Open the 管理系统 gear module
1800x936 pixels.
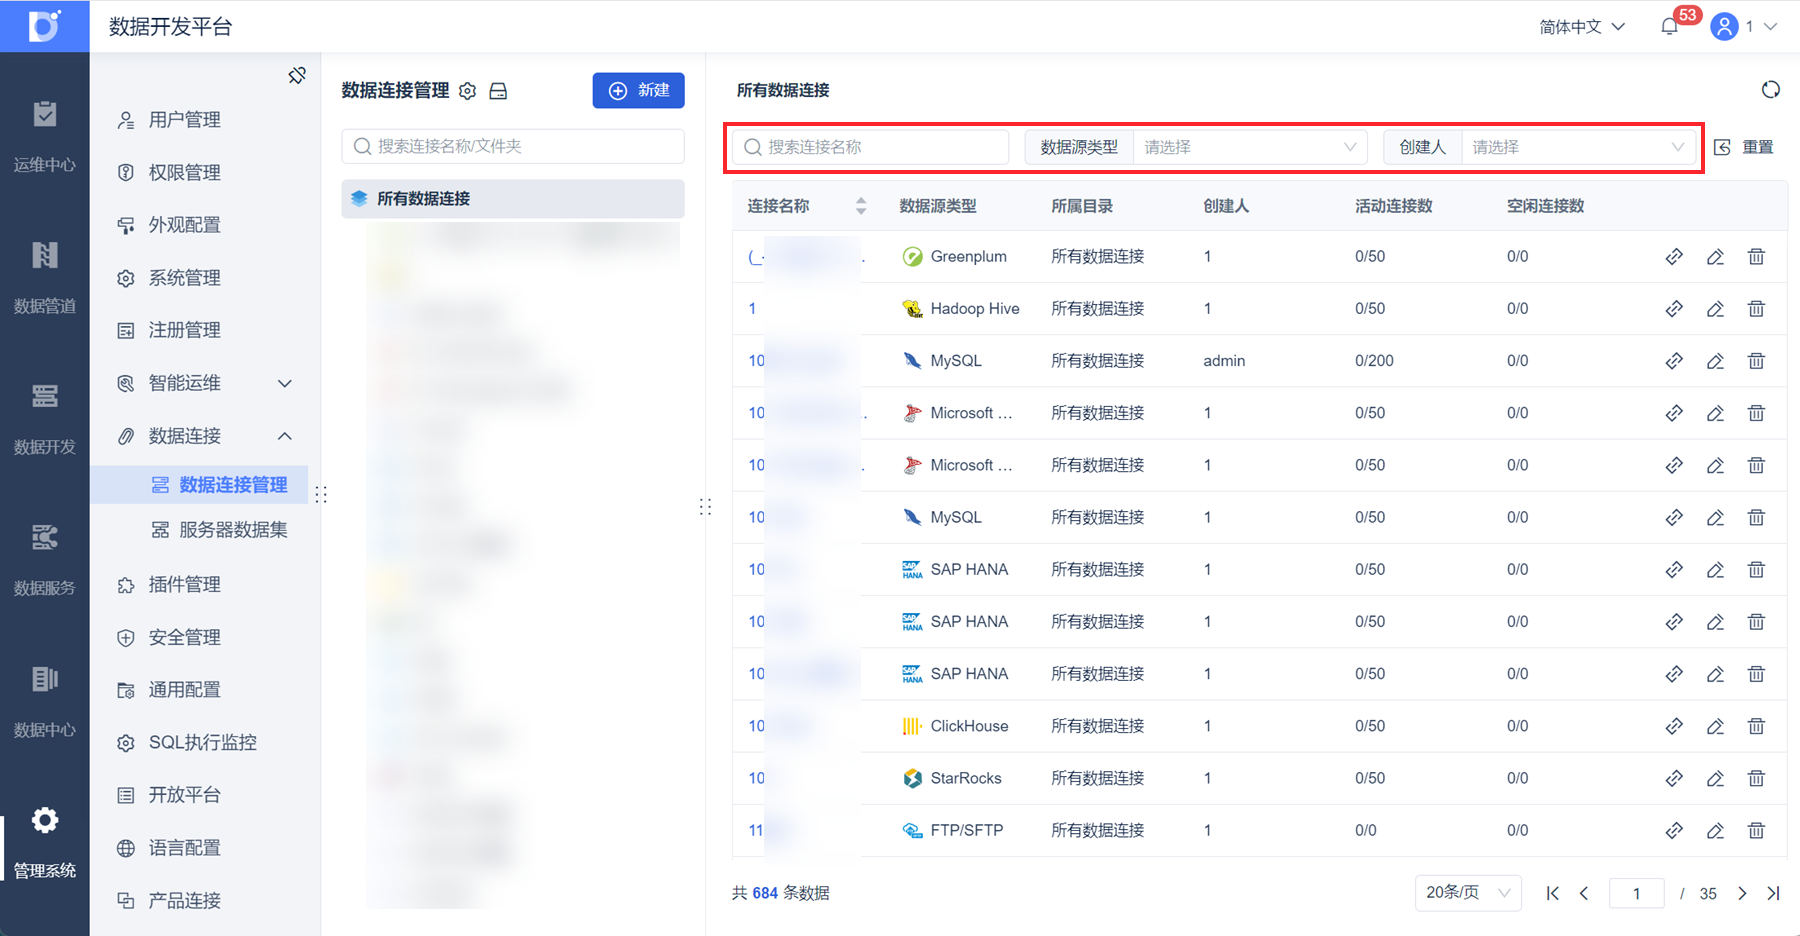(x=45, y=841)
